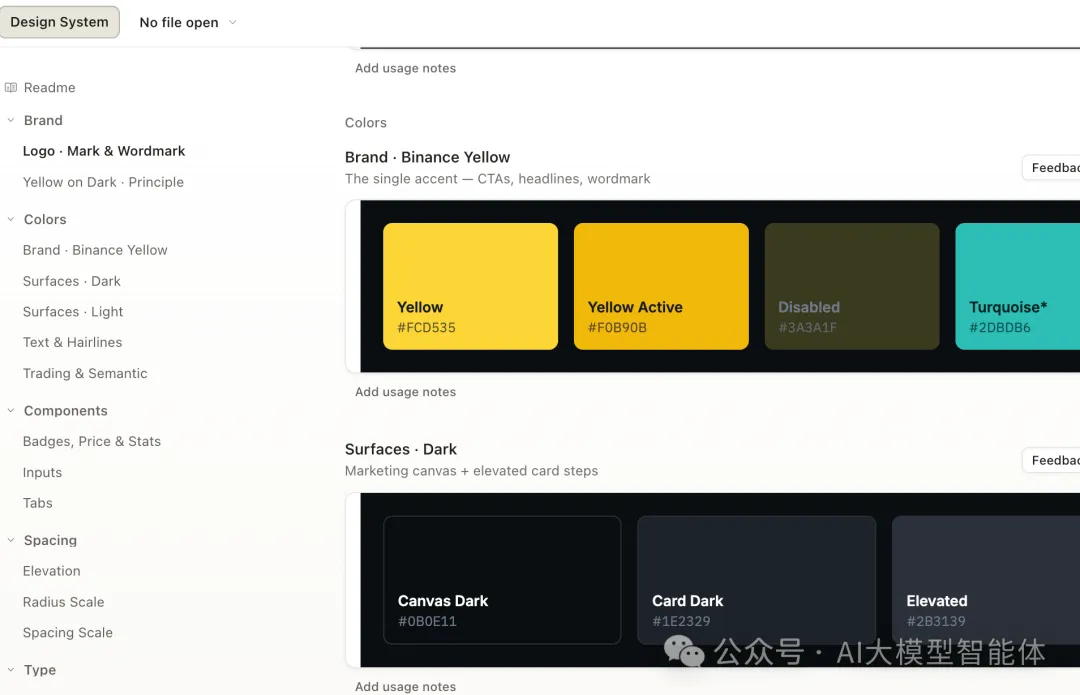The image size is (1080, 695).
Task: Open the Spacing Scale item
Action: click(x=68, y=632)
